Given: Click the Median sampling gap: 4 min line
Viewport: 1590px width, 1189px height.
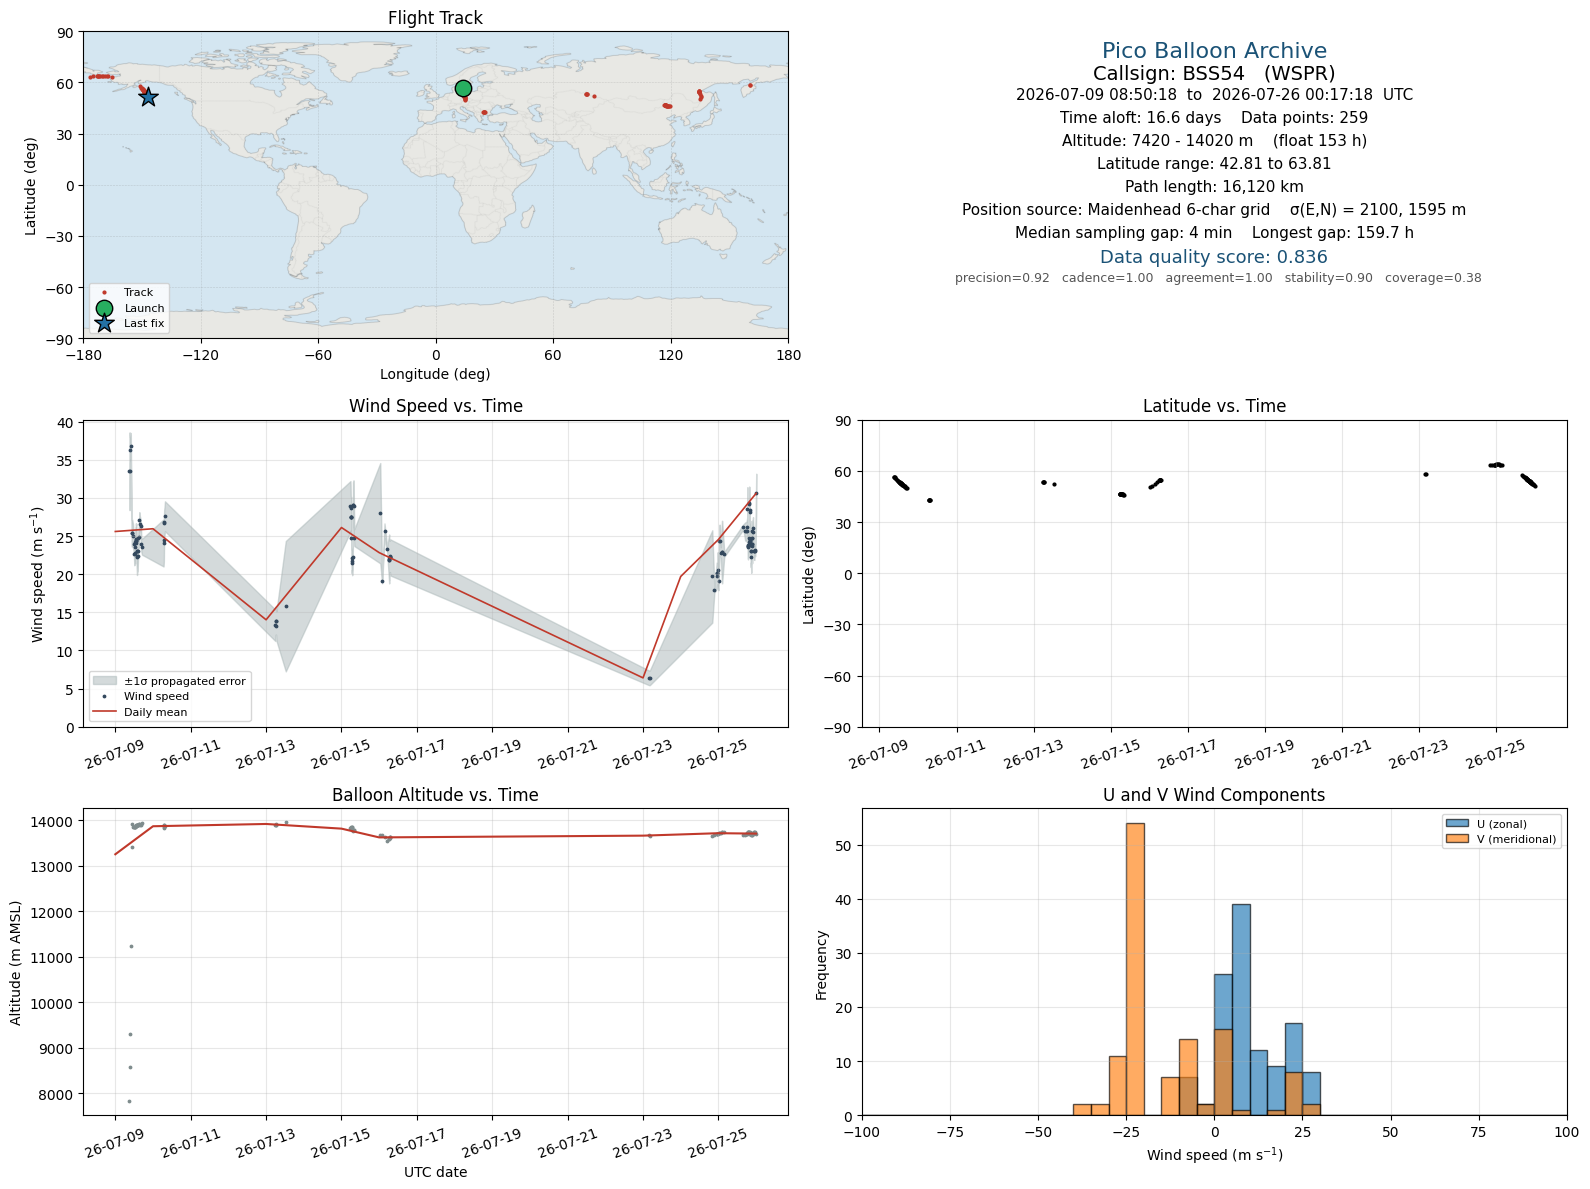Looking at the screenshot, I should point(1214,233).
